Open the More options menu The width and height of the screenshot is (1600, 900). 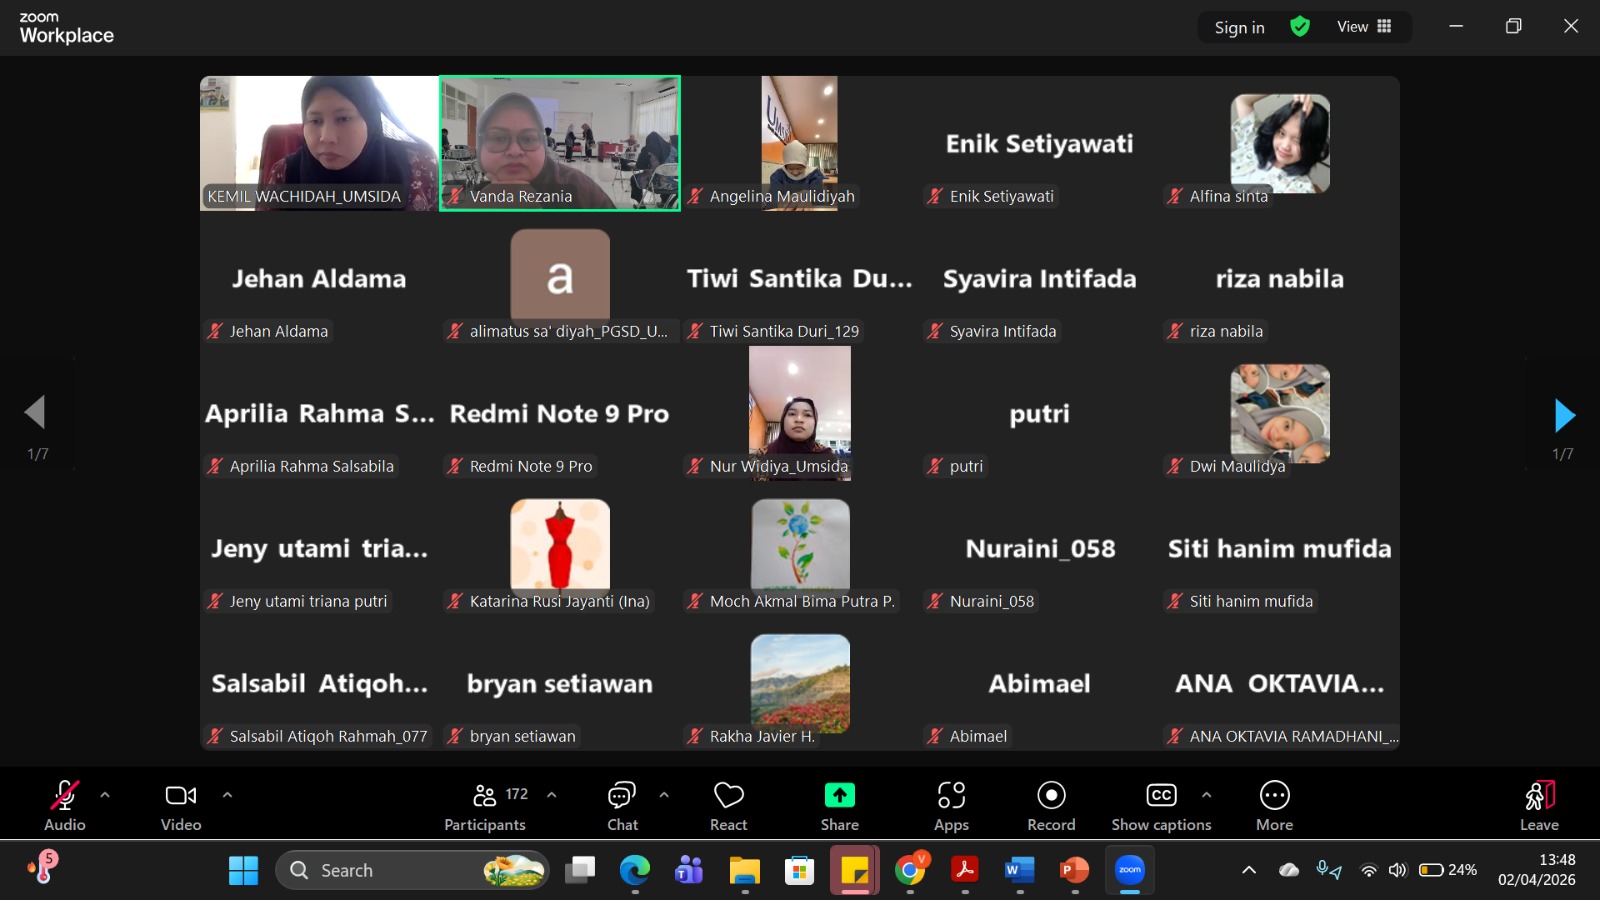point(1274,806)
